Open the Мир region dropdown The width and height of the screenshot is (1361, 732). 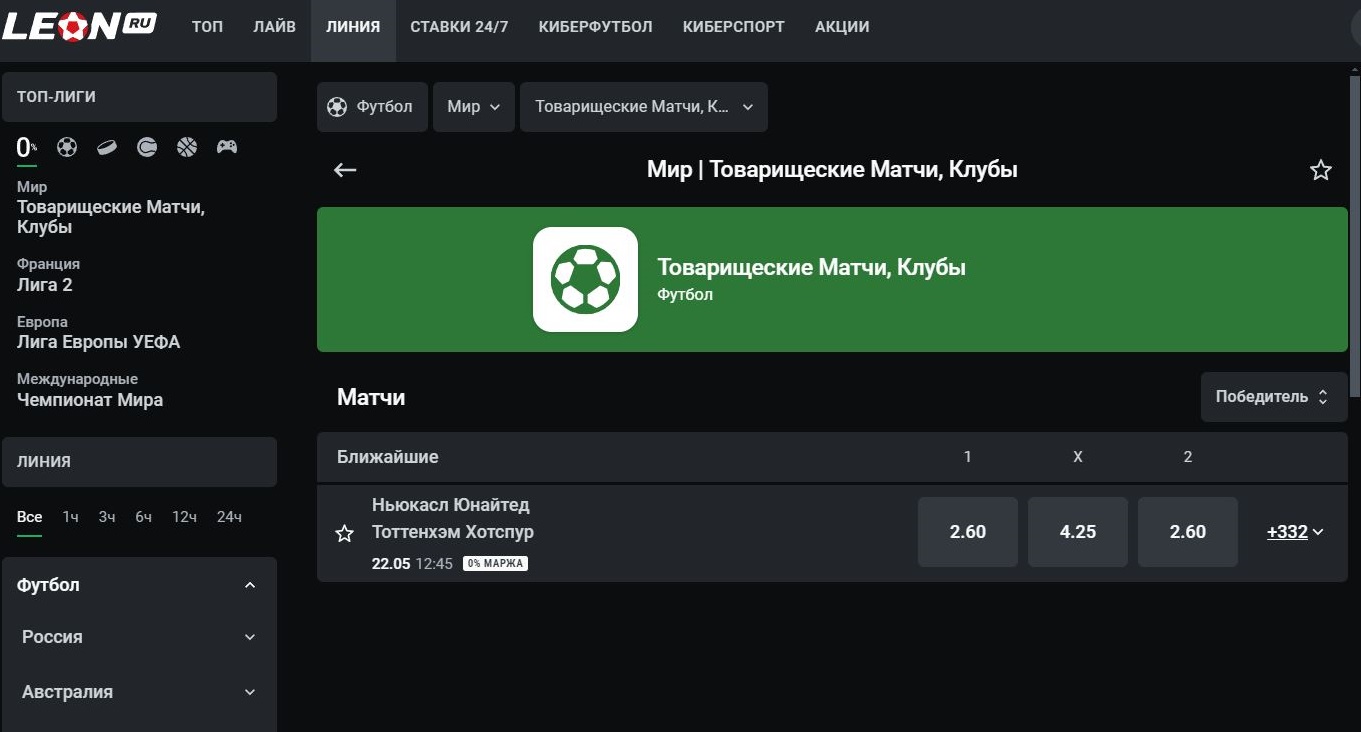[474, 107]
